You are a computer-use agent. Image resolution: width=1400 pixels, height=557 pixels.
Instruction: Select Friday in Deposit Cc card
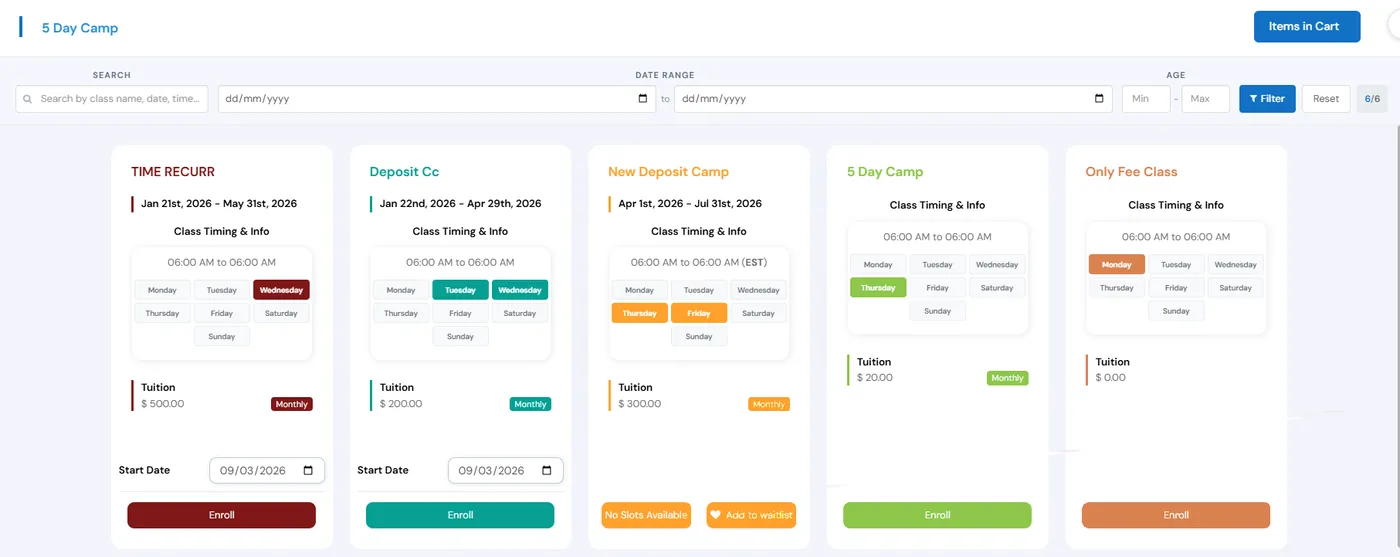[x=460, y=313]
